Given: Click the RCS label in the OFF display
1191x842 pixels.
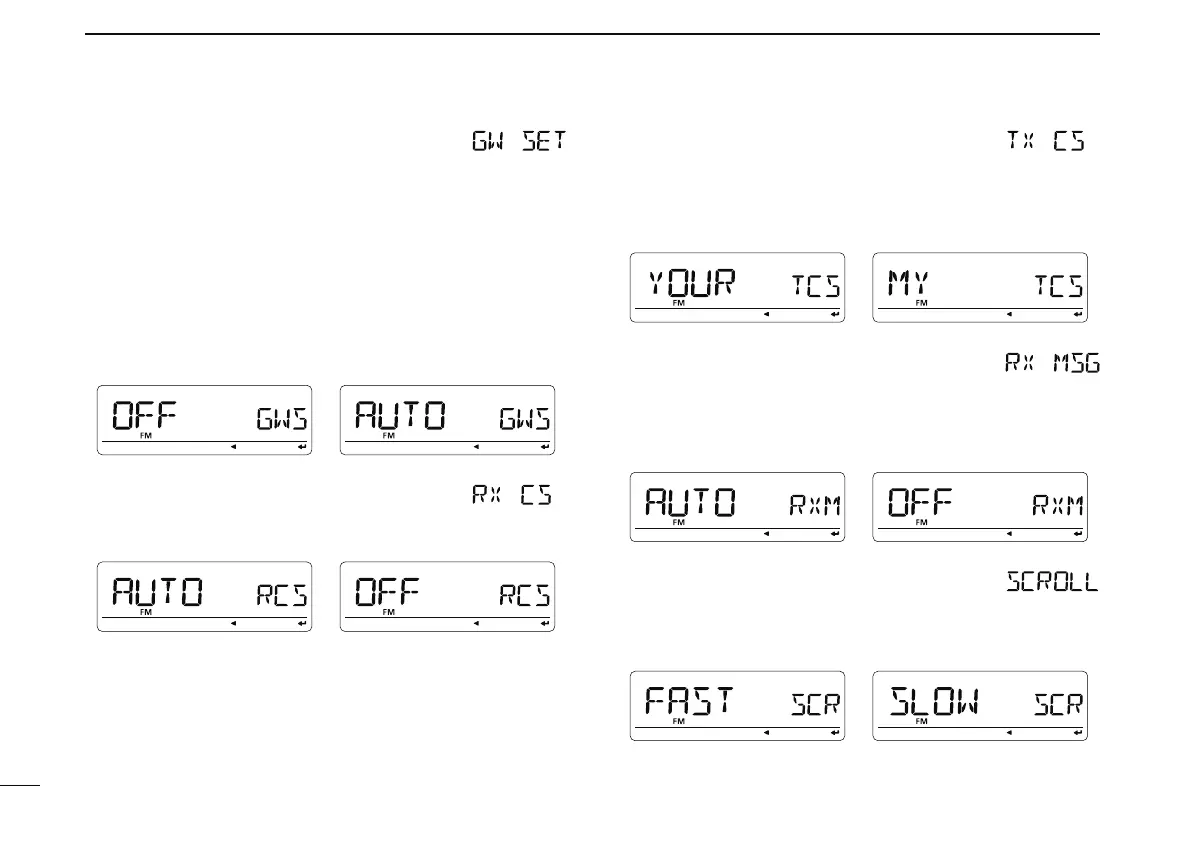Looking at the screenshot, I should [525, 595].
